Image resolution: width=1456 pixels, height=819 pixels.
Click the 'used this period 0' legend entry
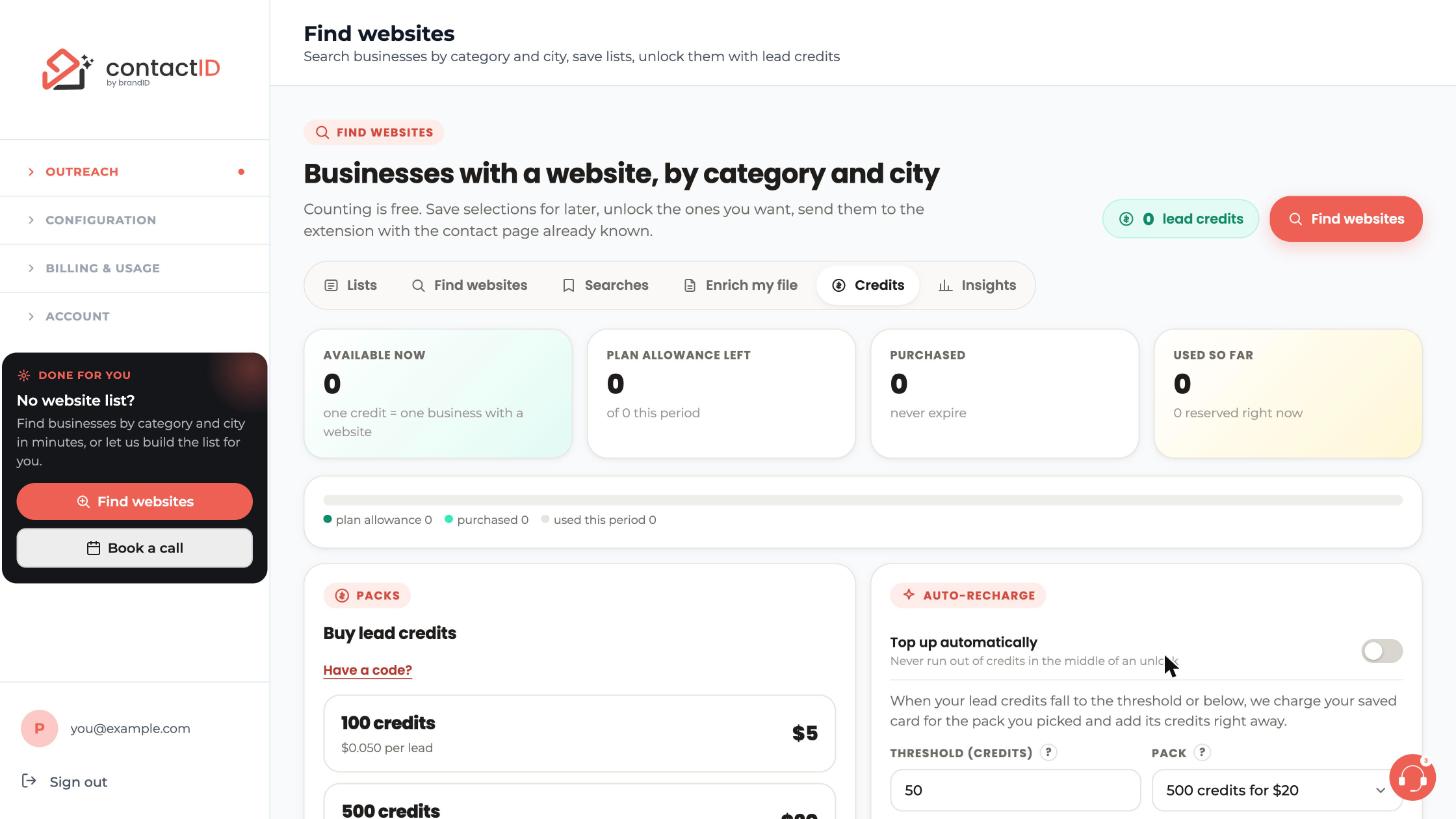599,520
